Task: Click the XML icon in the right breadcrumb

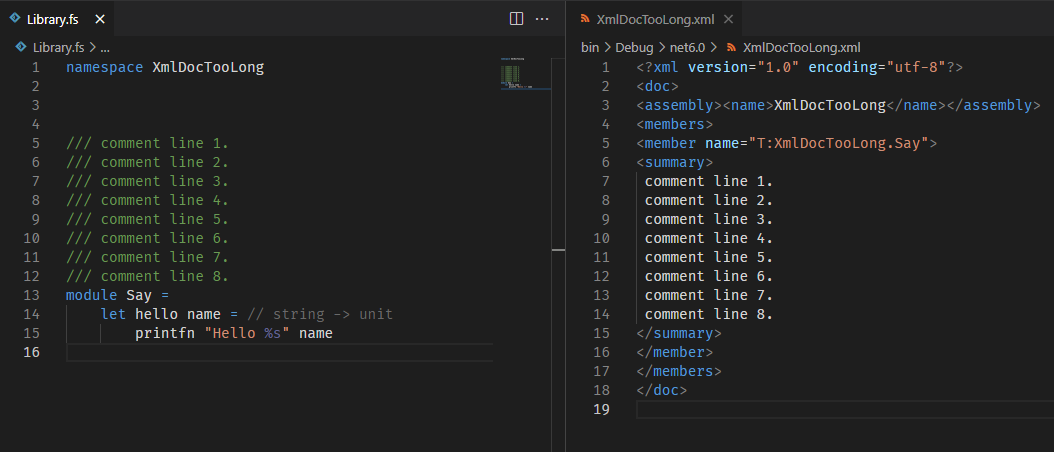Action: 731,48
